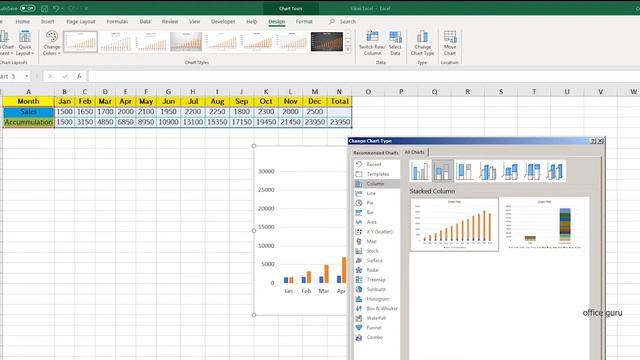The height and width of the screenshot is (360, 640).
Task: Click the Dec header cell
Action: 315,101
